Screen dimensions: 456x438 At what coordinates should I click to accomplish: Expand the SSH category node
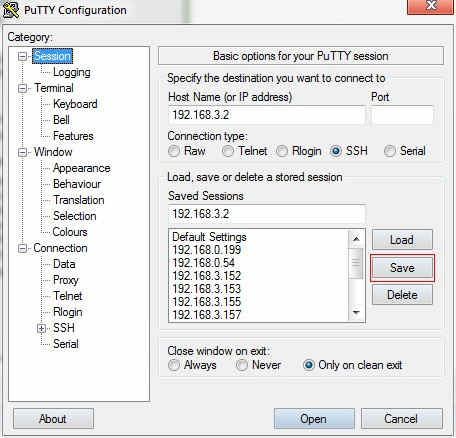(41, 328)
